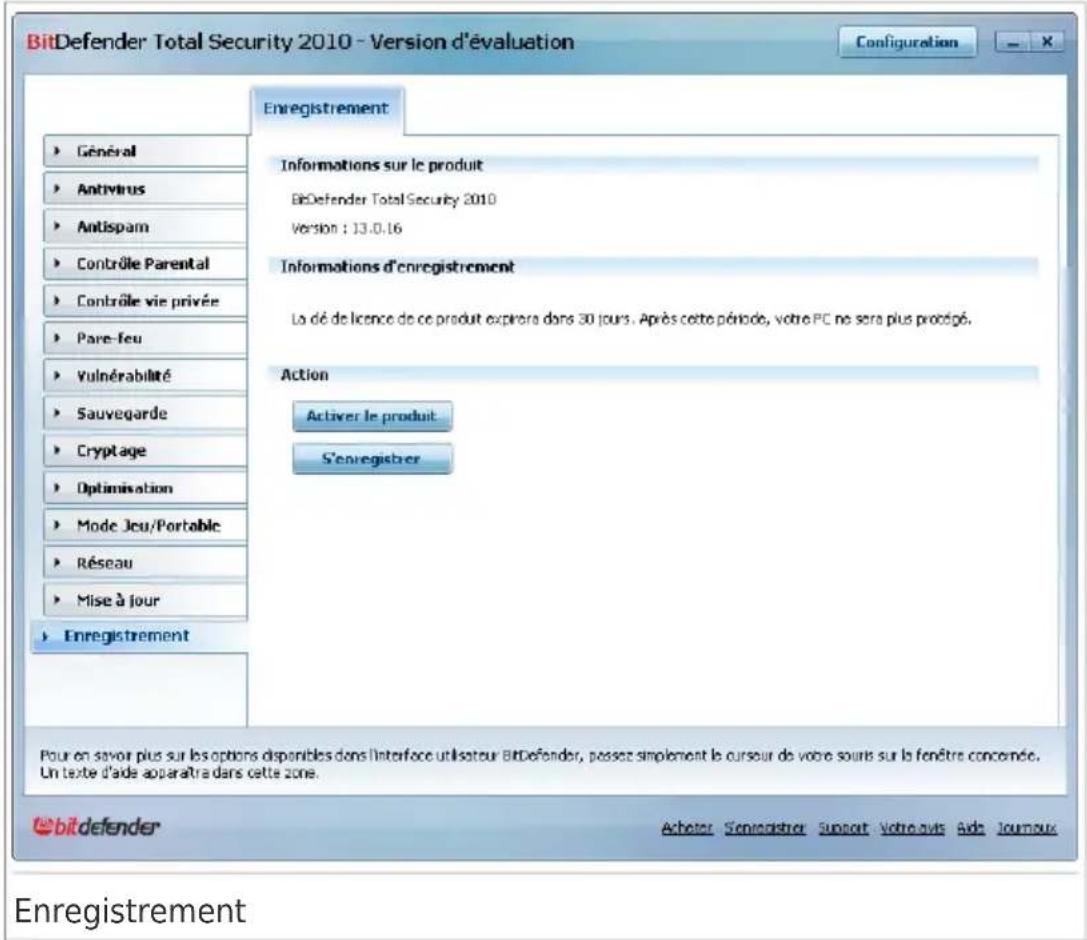Close the BitDefender window
This screenshot has height=940, width=1087.
coord(1047,42)
